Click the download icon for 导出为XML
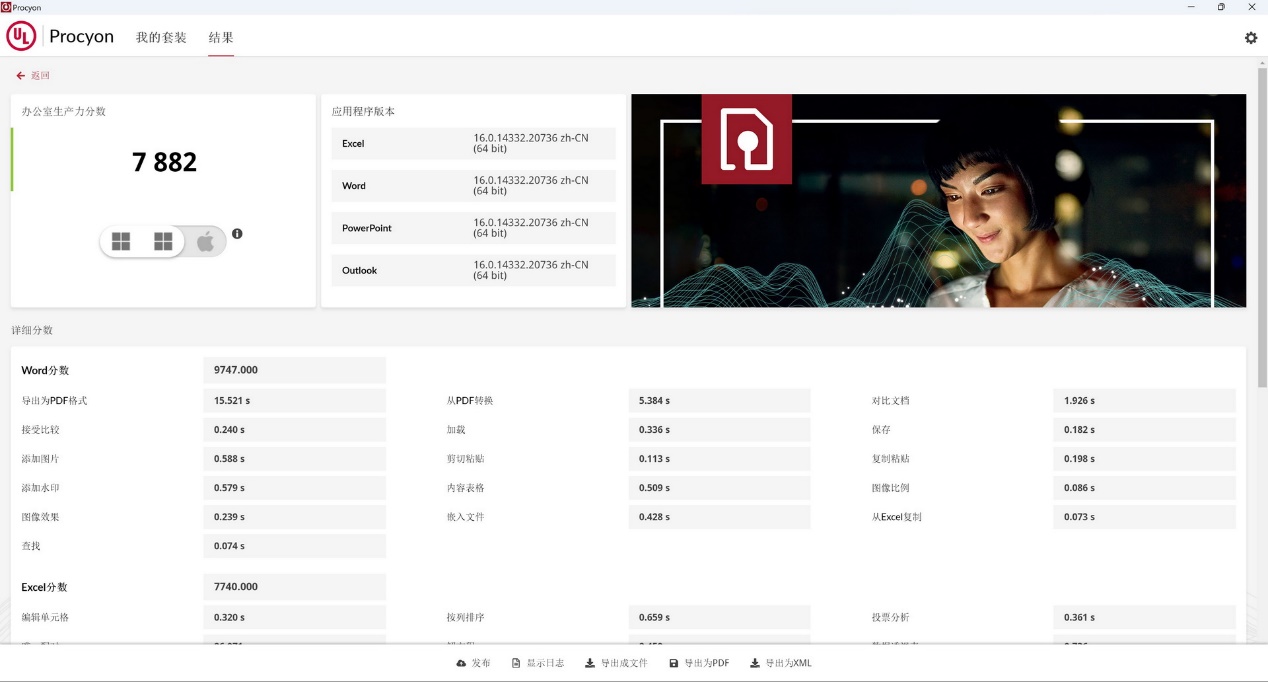Screen dimensions: 1268x682 pyautogui.click(x=755, y=662)
